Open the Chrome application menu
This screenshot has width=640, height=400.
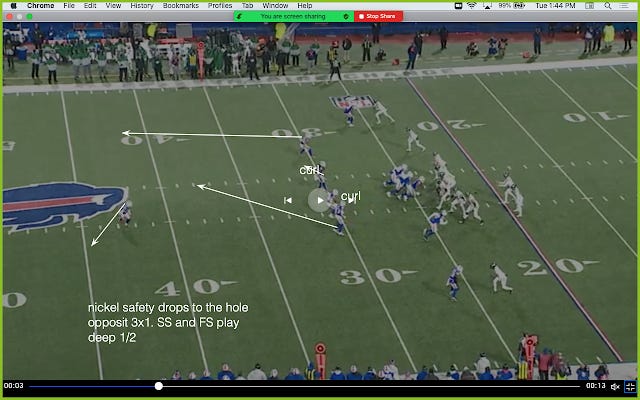(40, 5)
